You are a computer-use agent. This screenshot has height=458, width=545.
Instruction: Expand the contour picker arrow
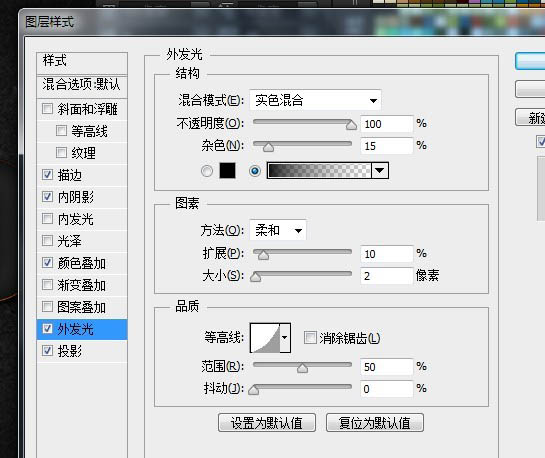[285, 338]
